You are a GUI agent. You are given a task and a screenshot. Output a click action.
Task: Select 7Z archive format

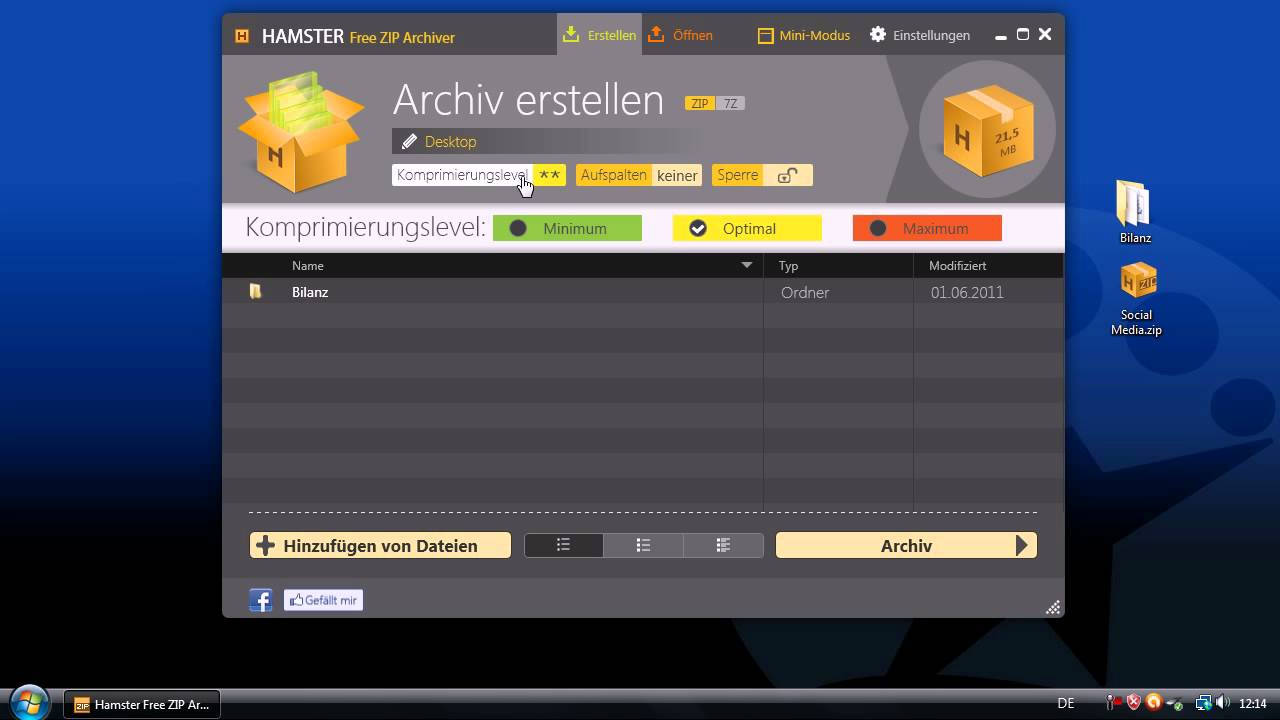click(730, 103)
